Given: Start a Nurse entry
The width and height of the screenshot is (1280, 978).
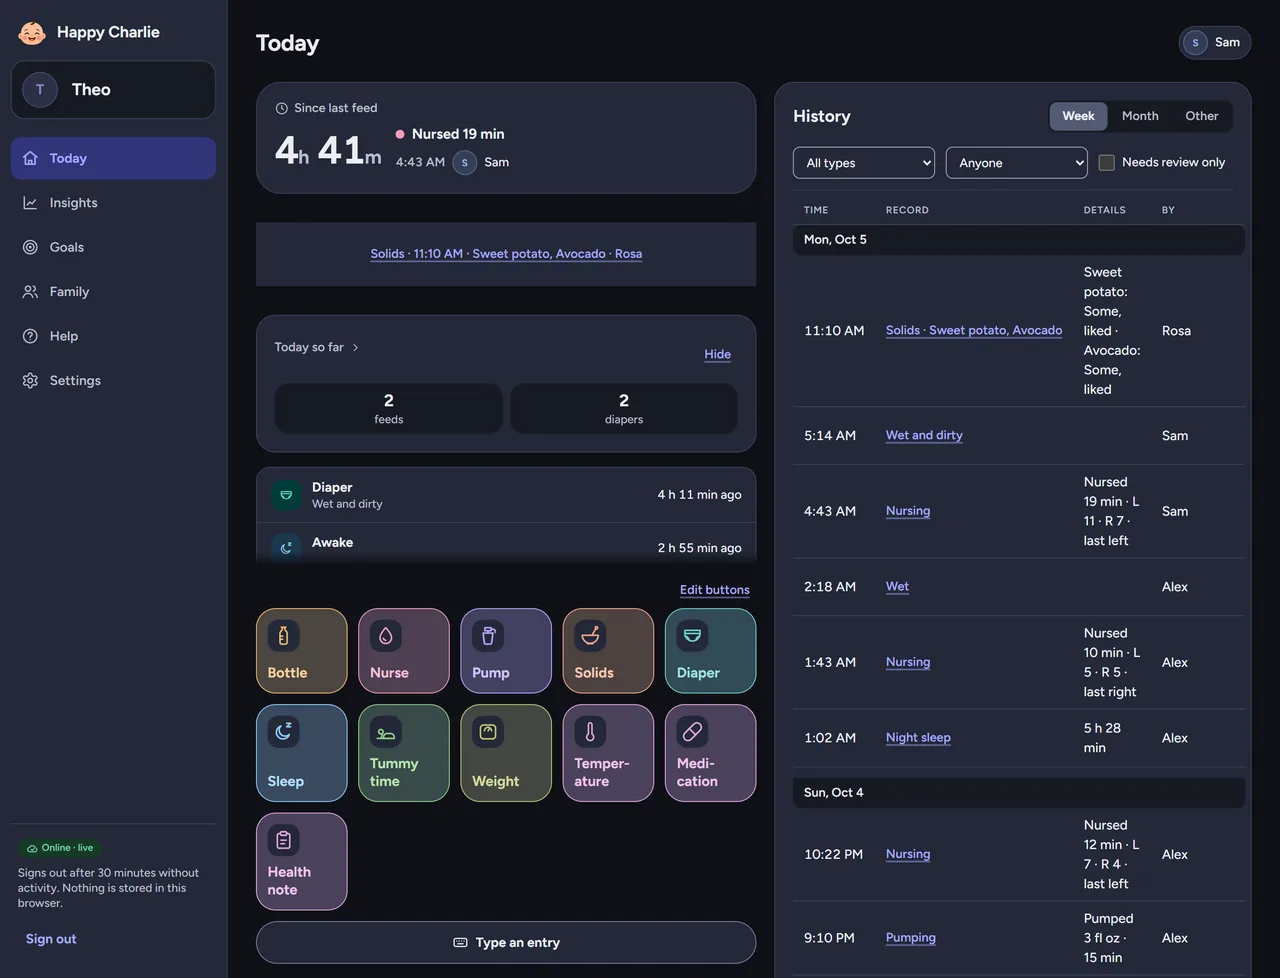Looking at the screenshot, I should tap(404, 651).
